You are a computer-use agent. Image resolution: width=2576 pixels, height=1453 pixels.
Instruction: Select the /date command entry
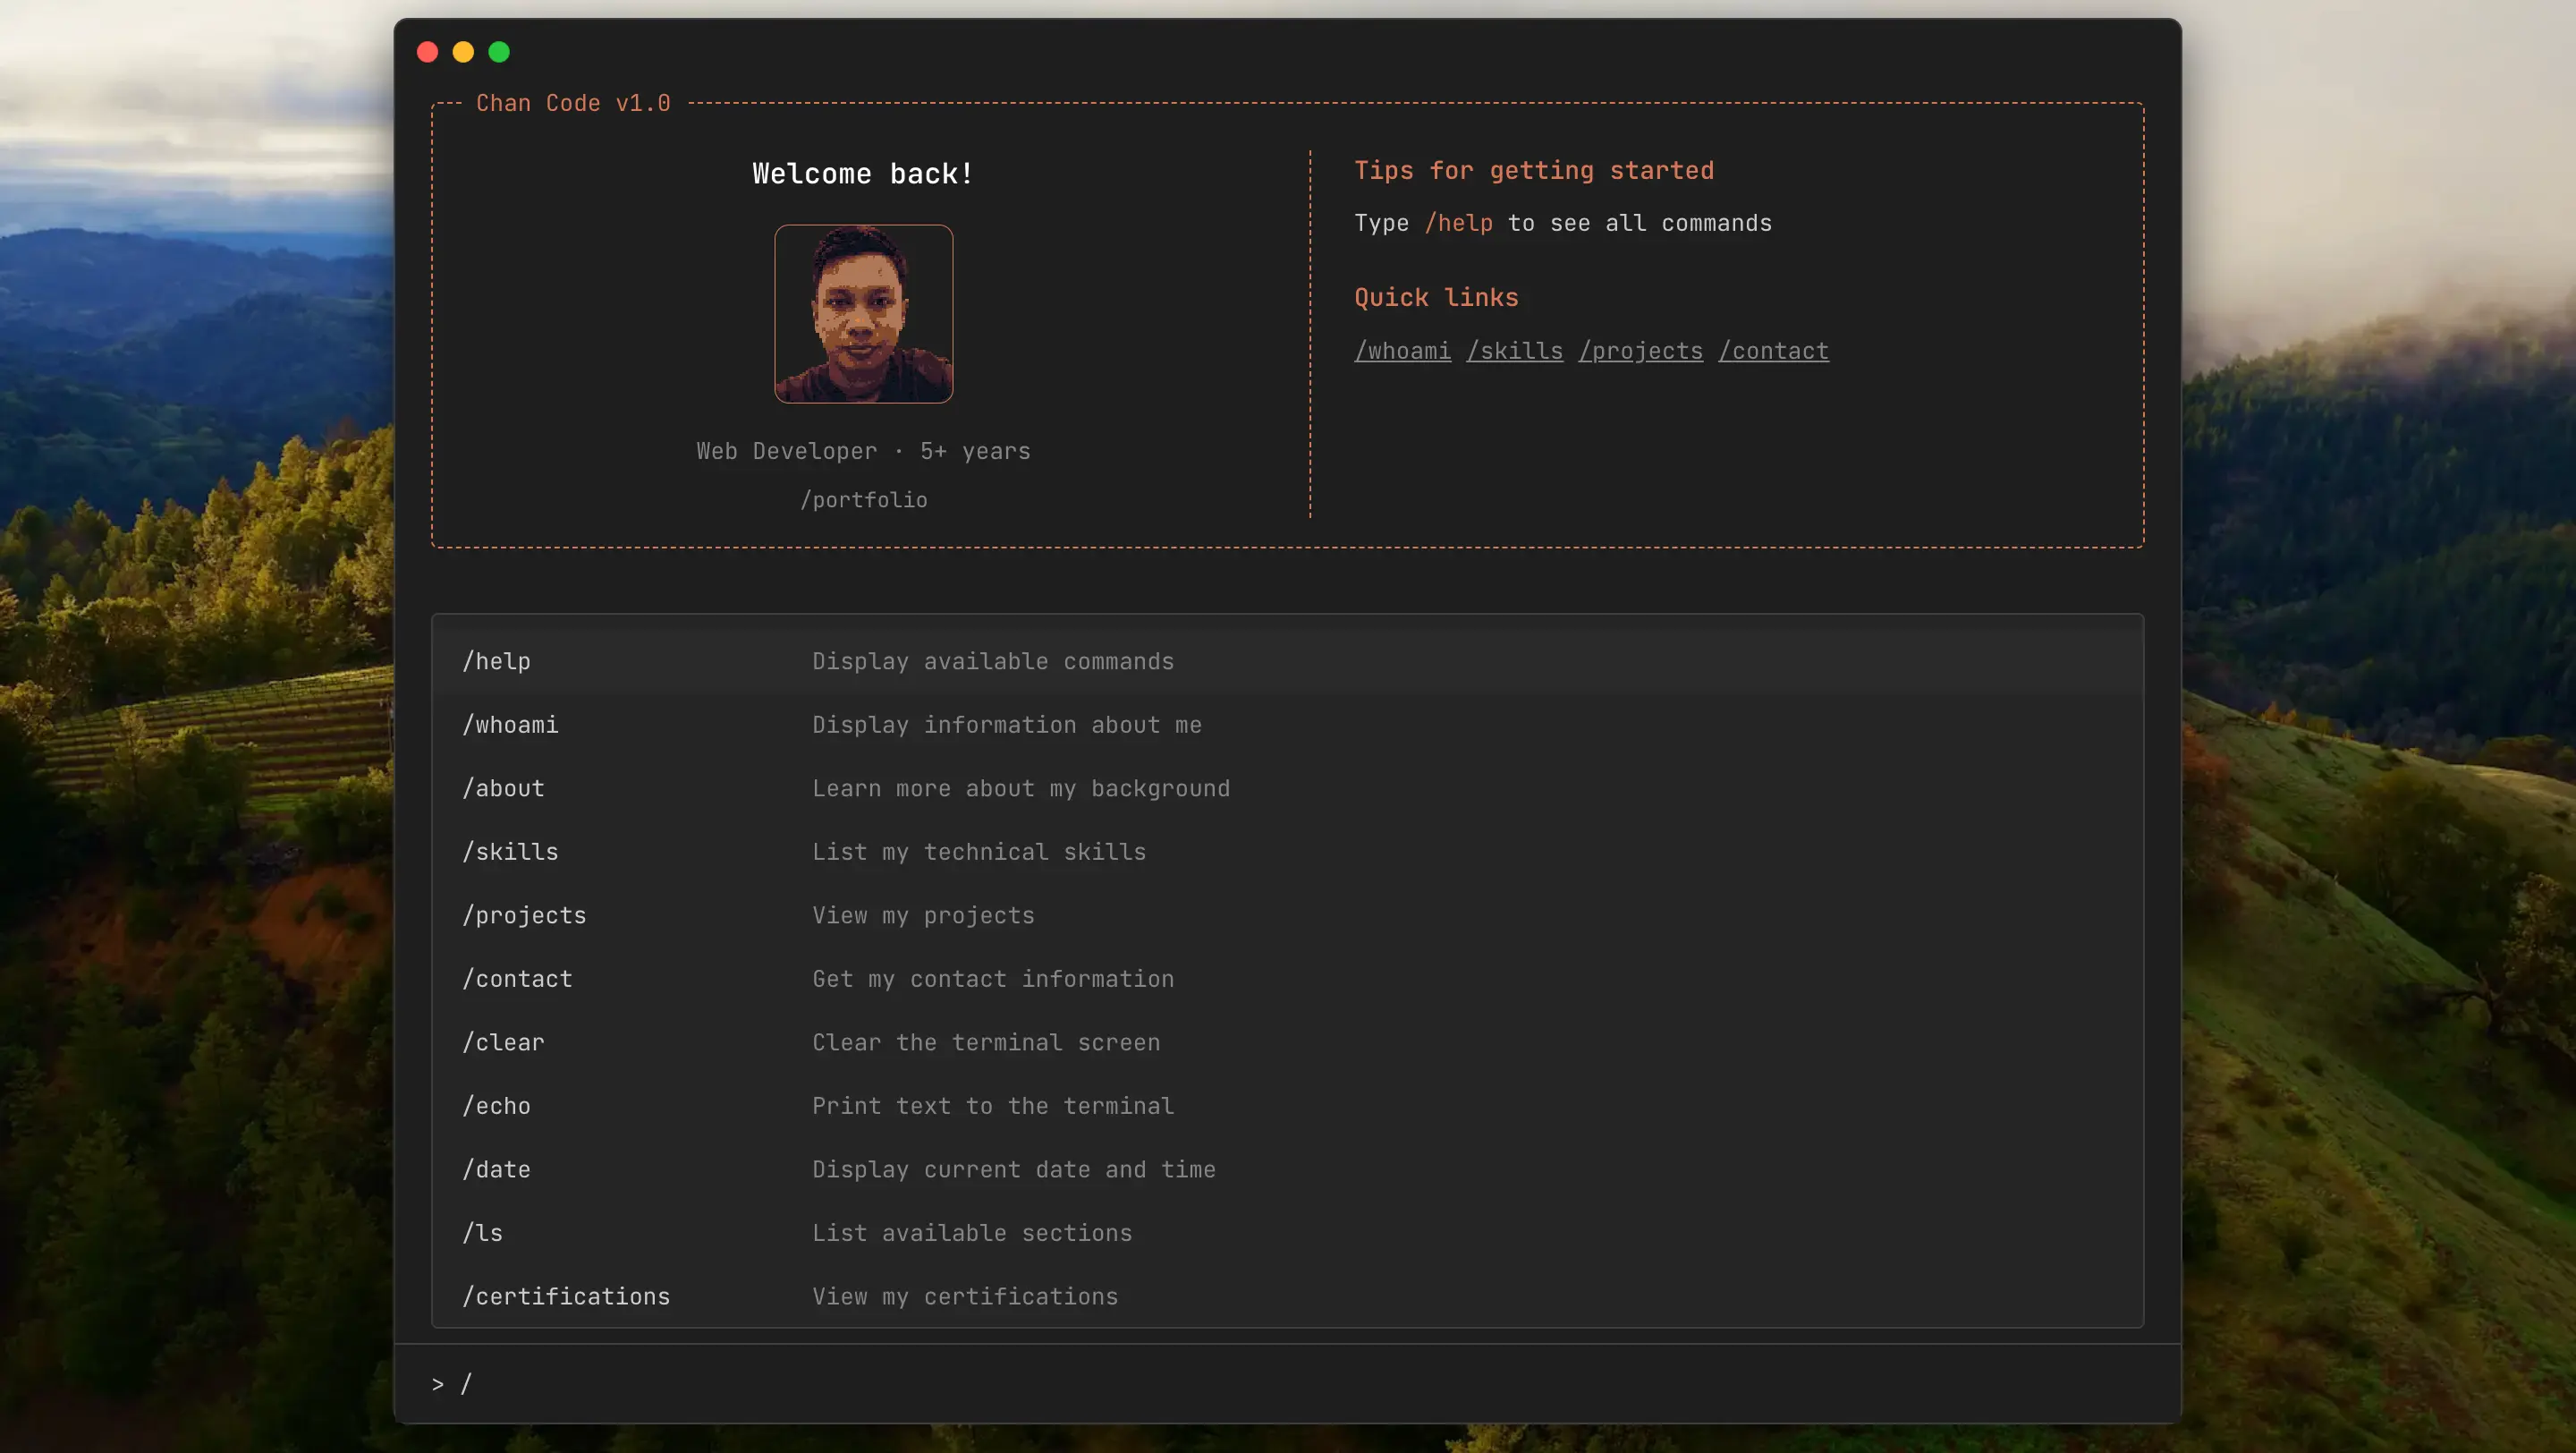click(x=497, y=1169)
